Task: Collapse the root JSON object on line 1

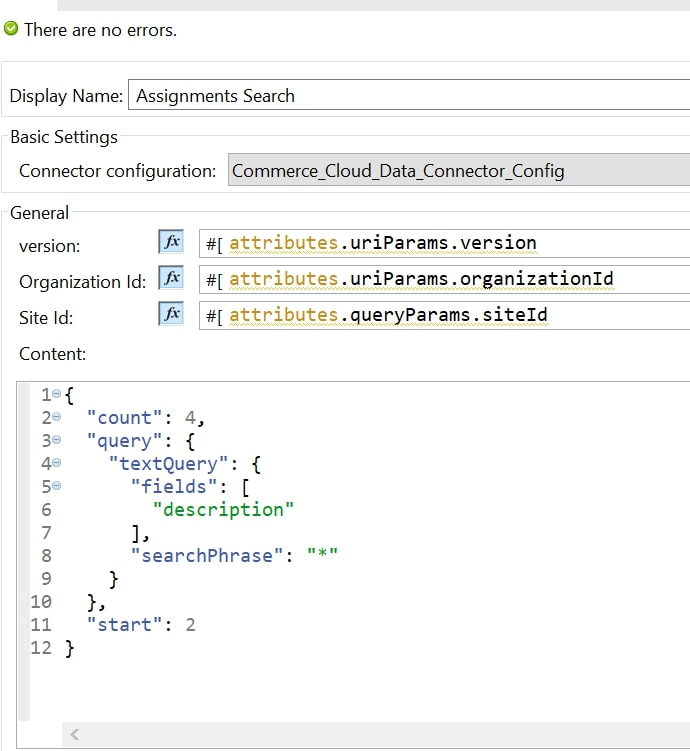Action: point(57,395)
